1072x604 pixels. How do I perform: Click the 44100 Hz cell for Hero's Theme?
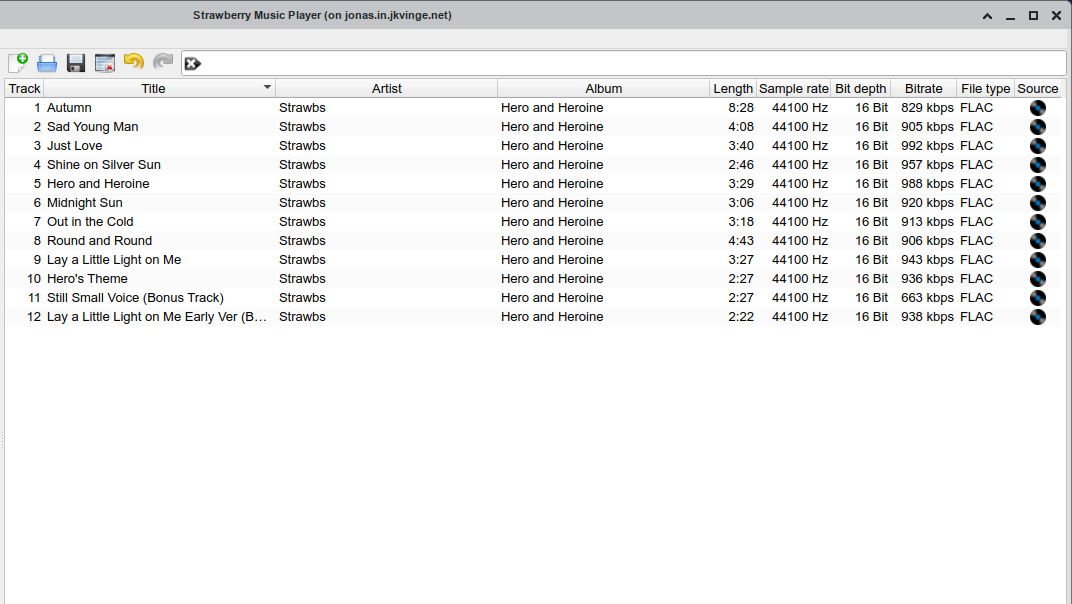pyautogui.click(x=800, y=278)
